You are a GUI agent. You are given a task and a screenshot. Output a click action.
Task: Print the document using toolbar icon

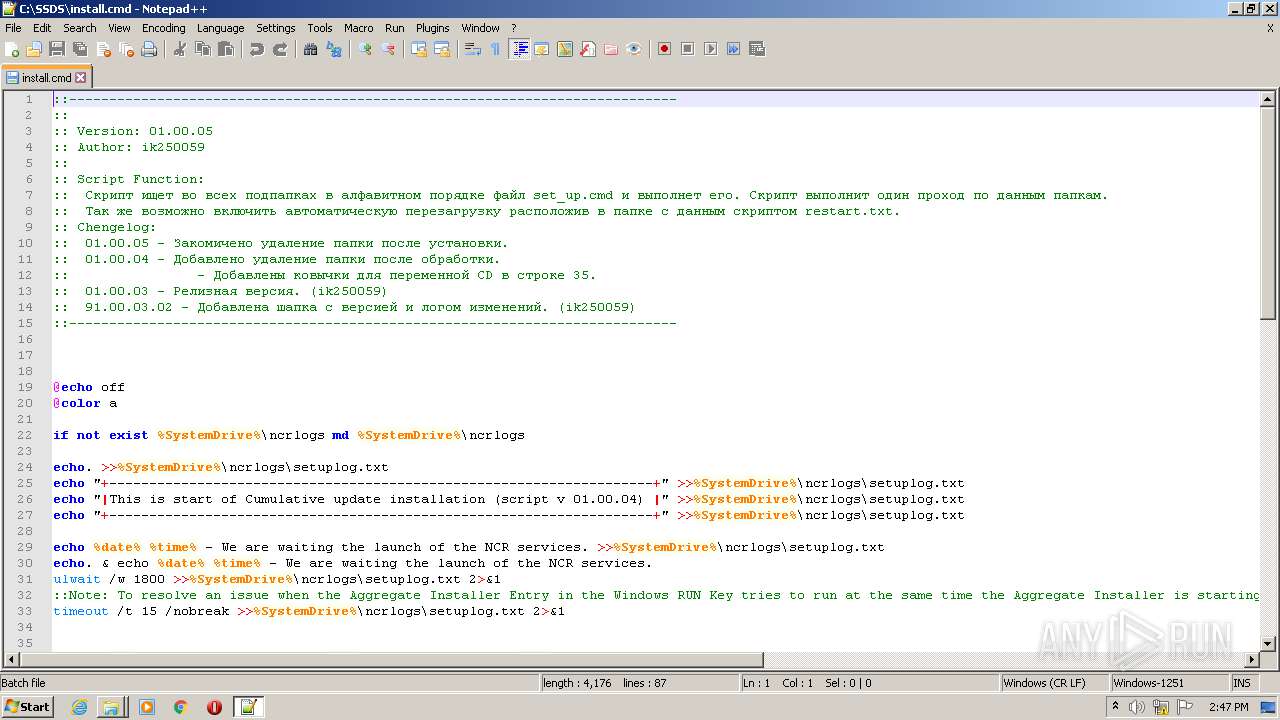pyautogui.click(x=149, y=49)
